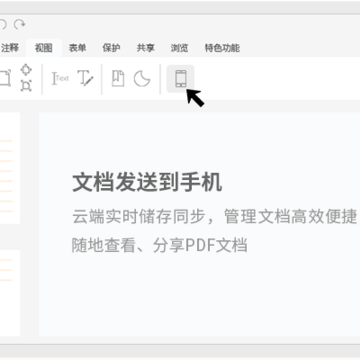Viewport: 360px width, 360px height.
Task: Open the 注释 tab
Action: [10, 48]
